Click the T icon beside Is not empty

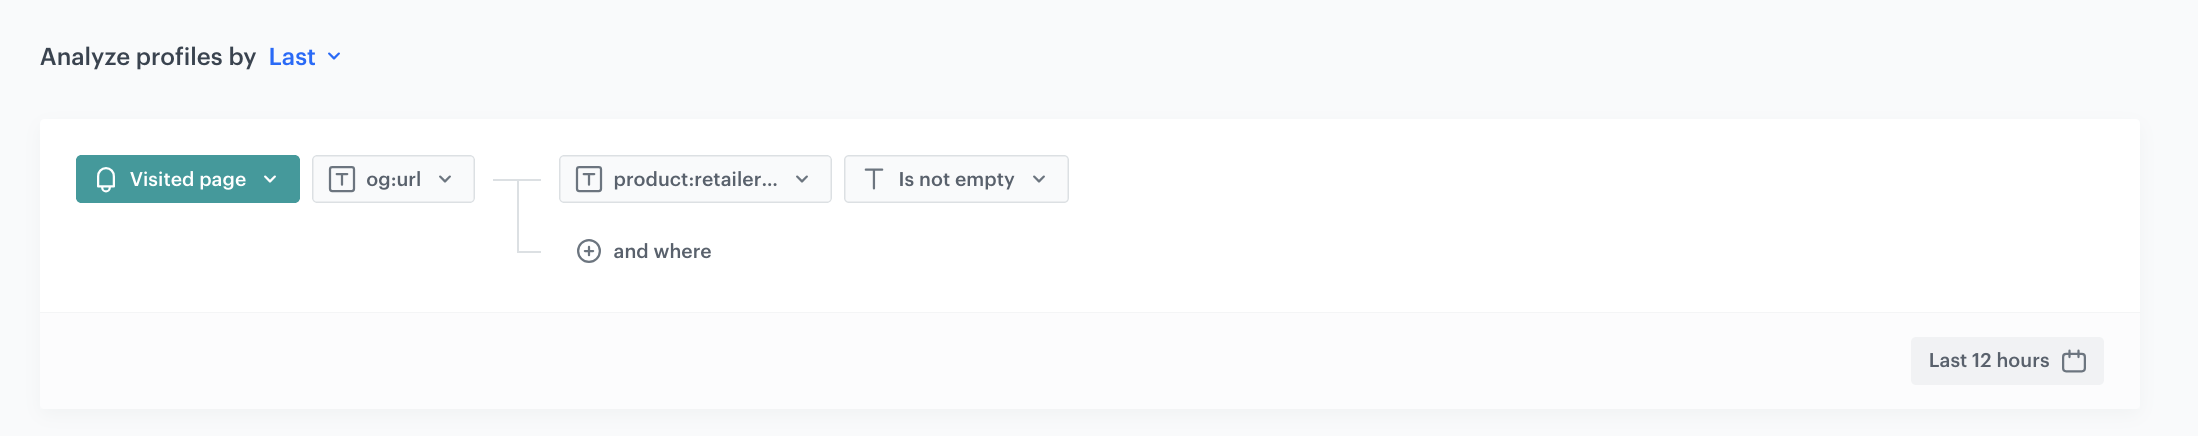coord(874,179)
